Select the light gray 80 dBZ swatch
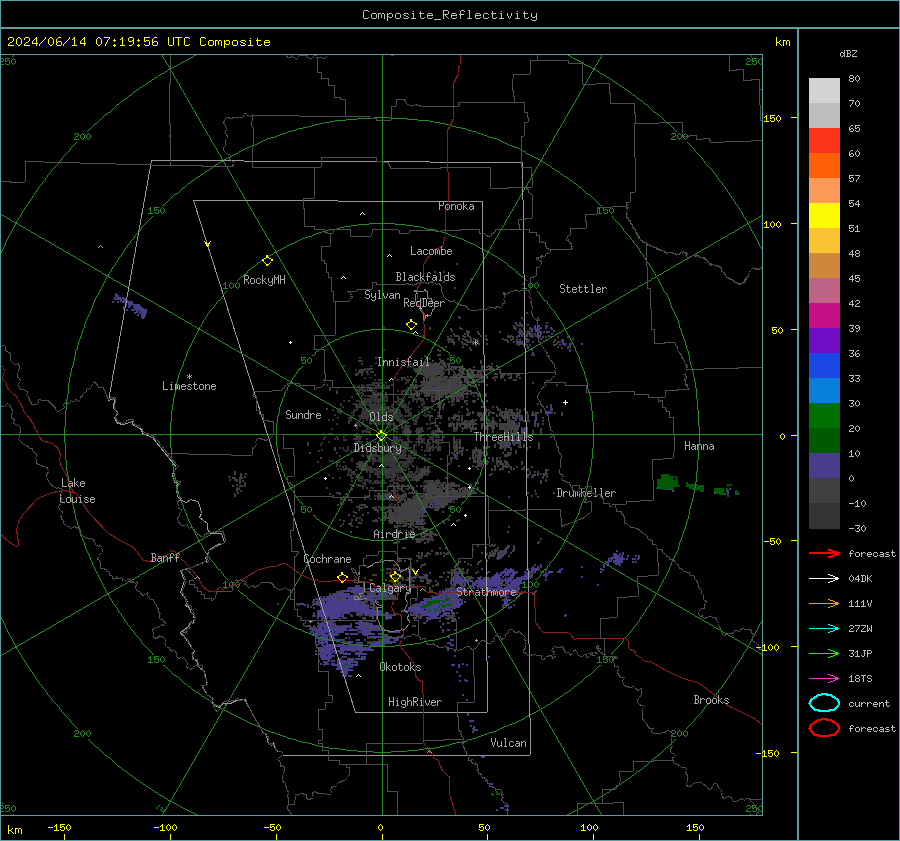900x841 pixels. coord(824,91)
